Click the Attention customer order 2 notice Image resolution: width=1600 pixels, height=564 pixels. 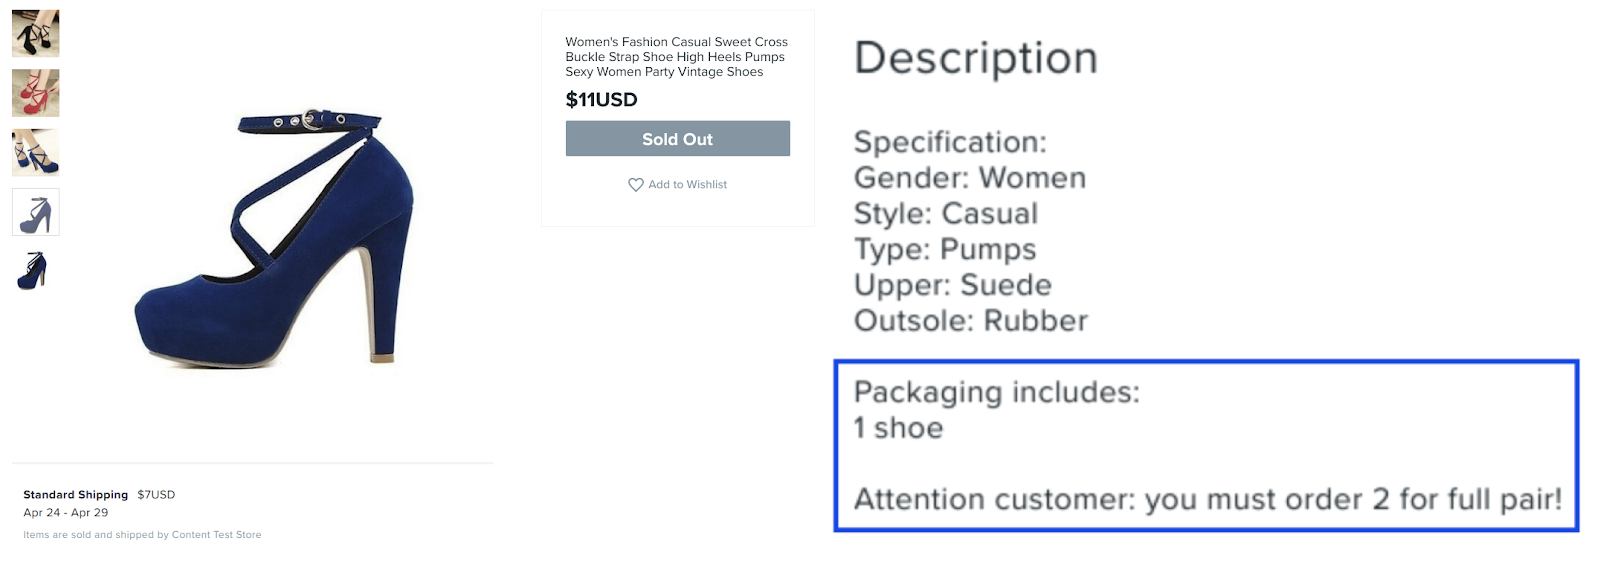coord(1207,499)
